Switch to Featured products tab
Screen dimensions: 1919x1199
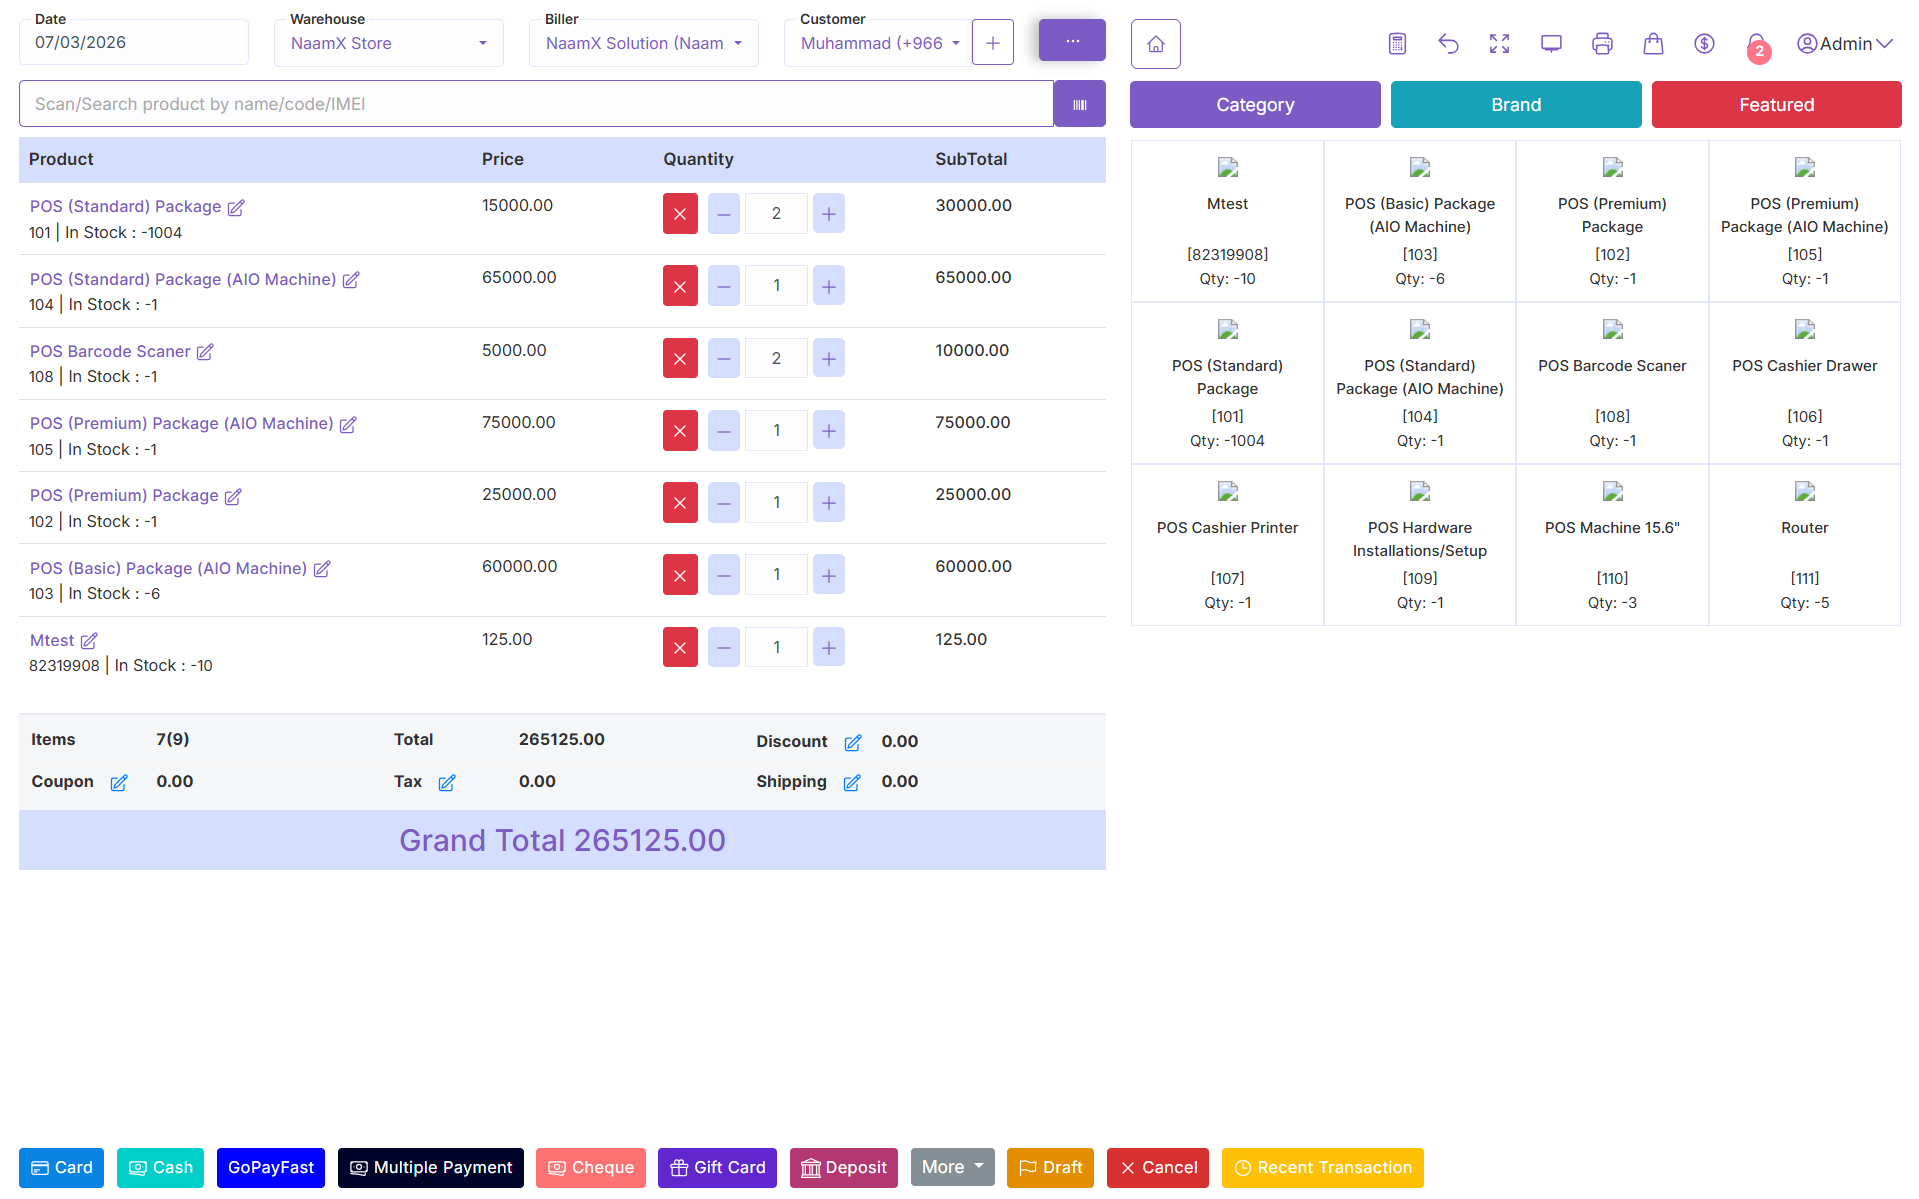(x=1776, y=104)
